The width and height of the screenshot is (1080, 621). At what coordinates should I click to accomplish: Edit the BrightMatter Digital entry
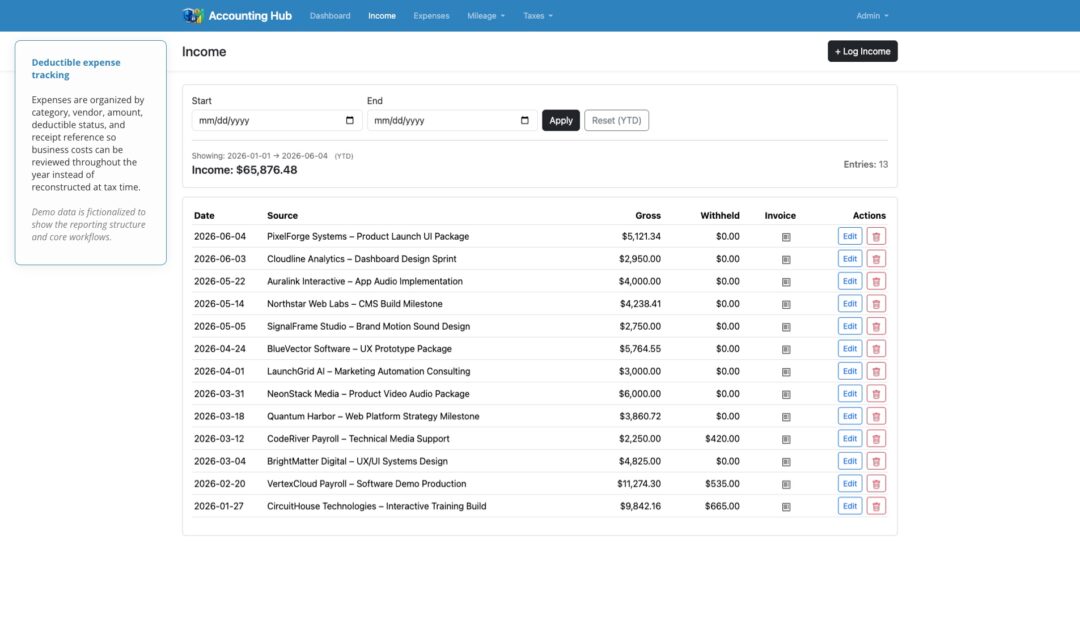(x=850, y=461)
